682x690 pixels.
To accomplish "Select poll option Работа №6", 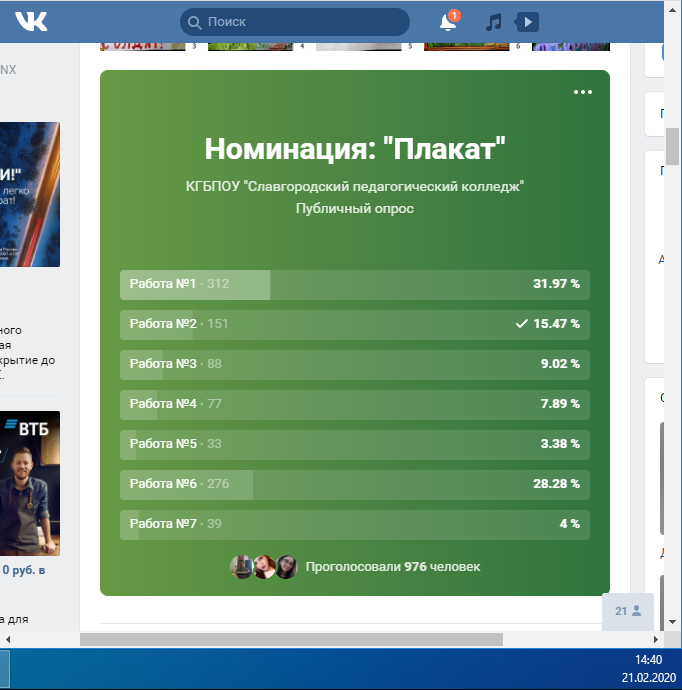I will pyautogui.click(x=354, y=484).
